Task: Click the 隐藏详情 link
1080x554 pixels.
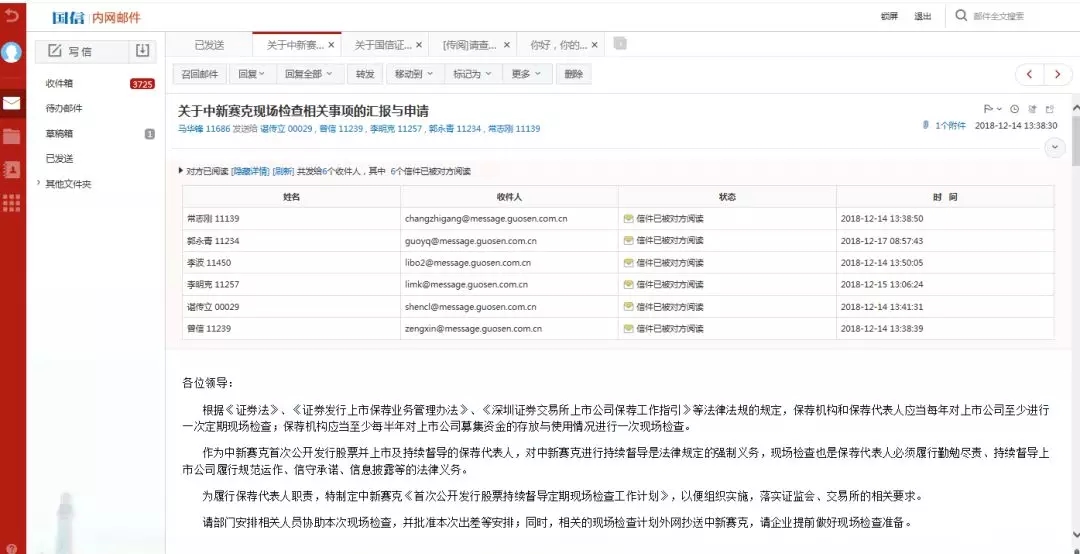Action: (x=250, y=171)
